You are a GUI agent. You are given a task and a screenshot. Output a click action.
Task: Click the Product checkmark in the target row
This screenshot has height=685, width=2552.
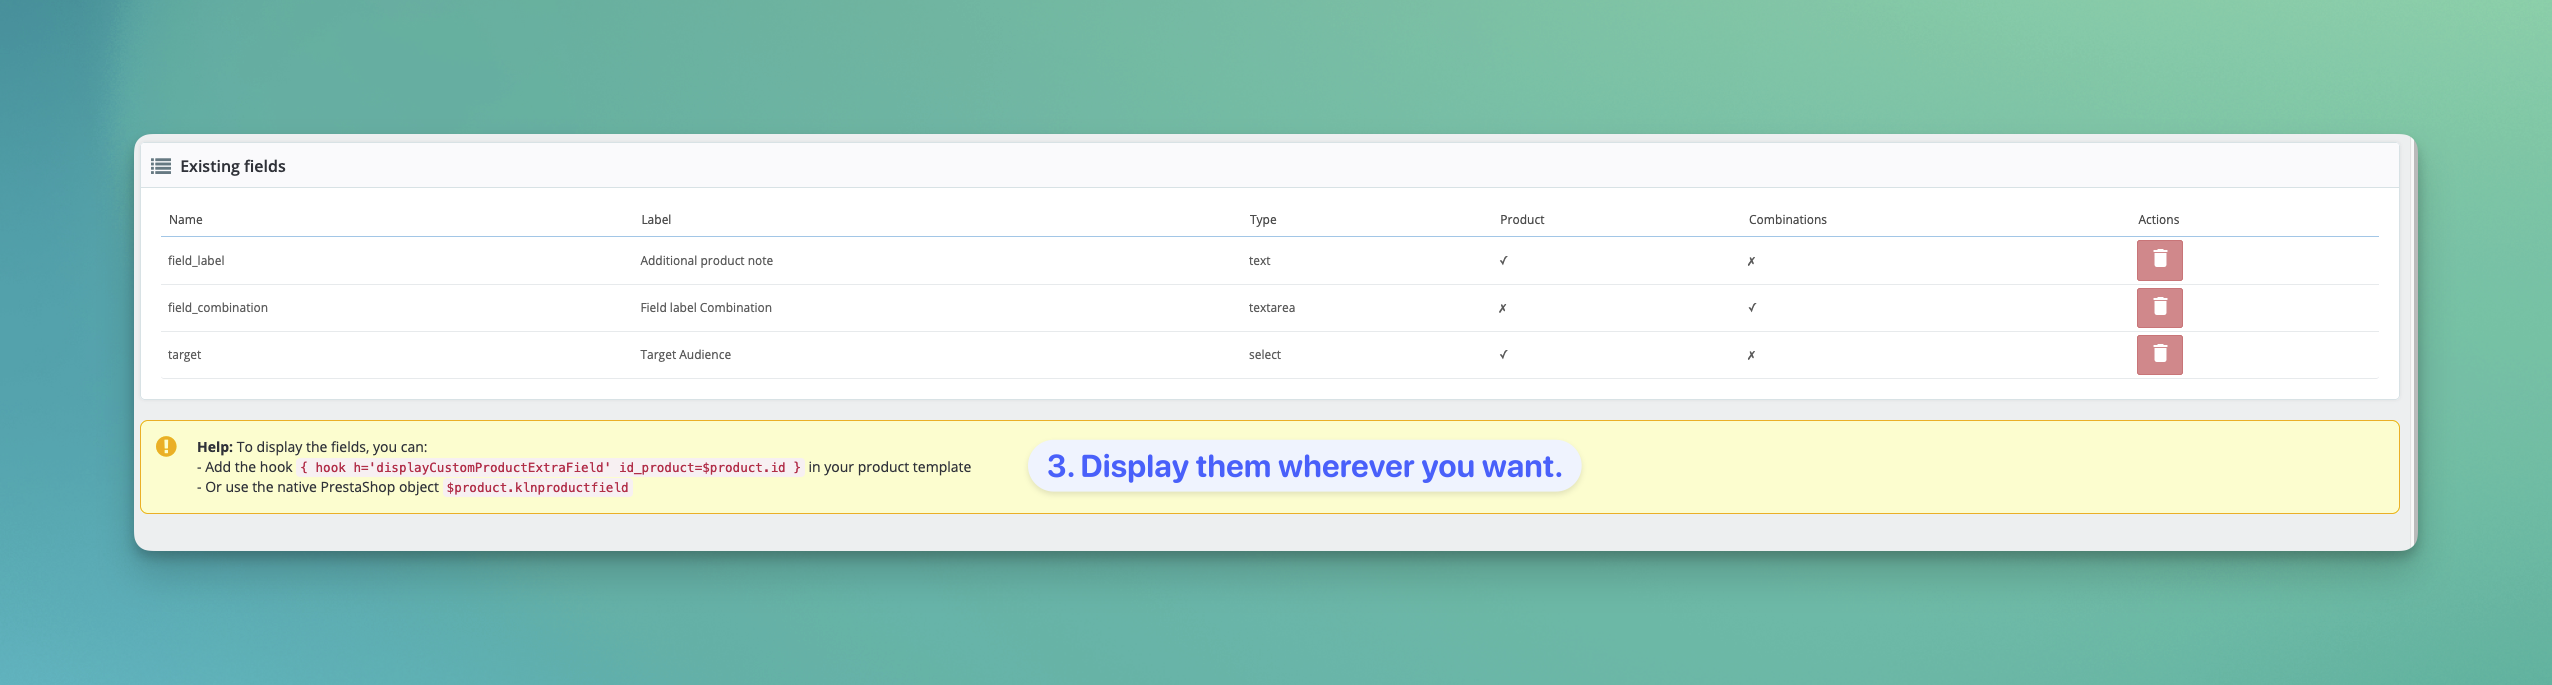point(1503,355)
